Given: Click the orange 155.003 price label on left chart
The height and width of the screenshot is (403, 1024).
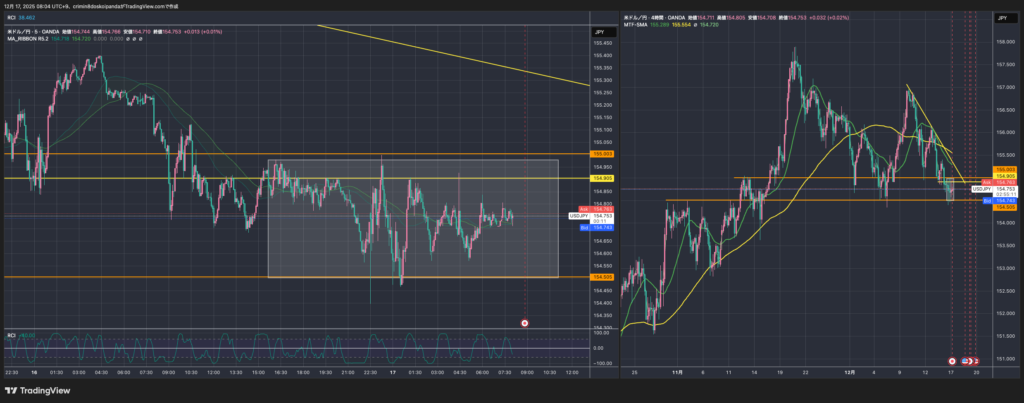Looking at the screenshot, I should click(602, 154).
